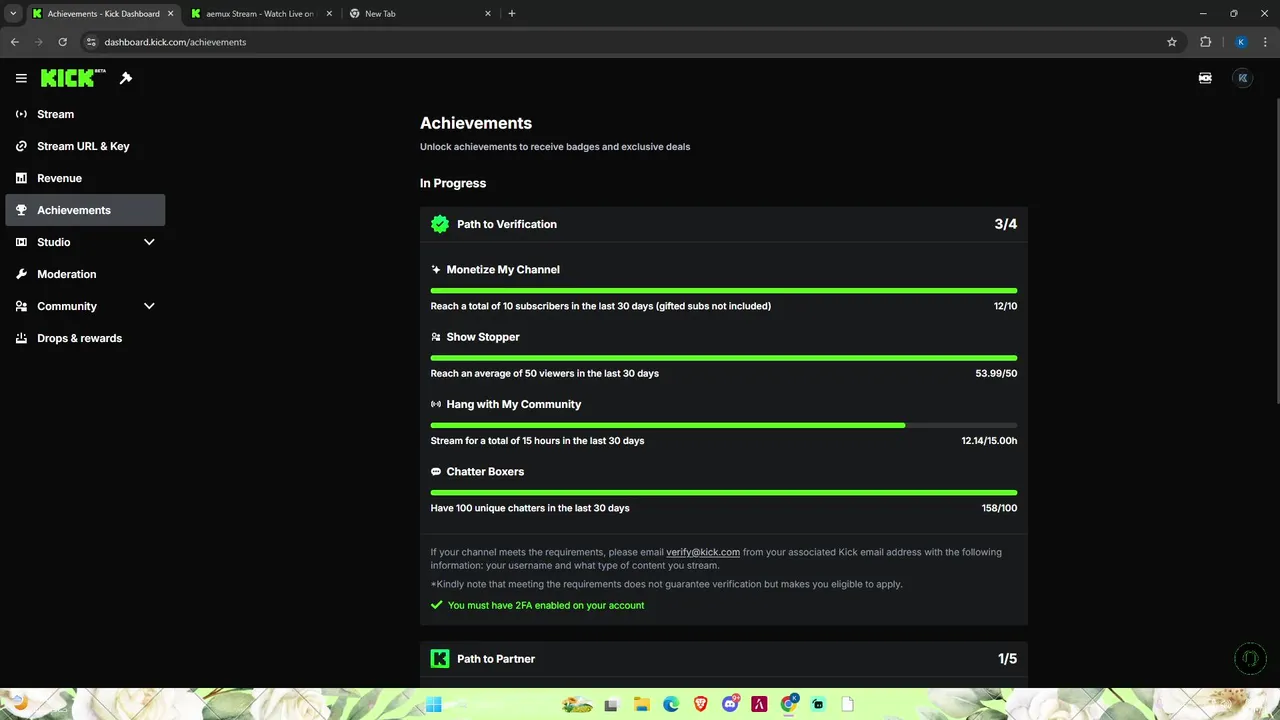Go to Stream URL & Key

pos(85,146)
